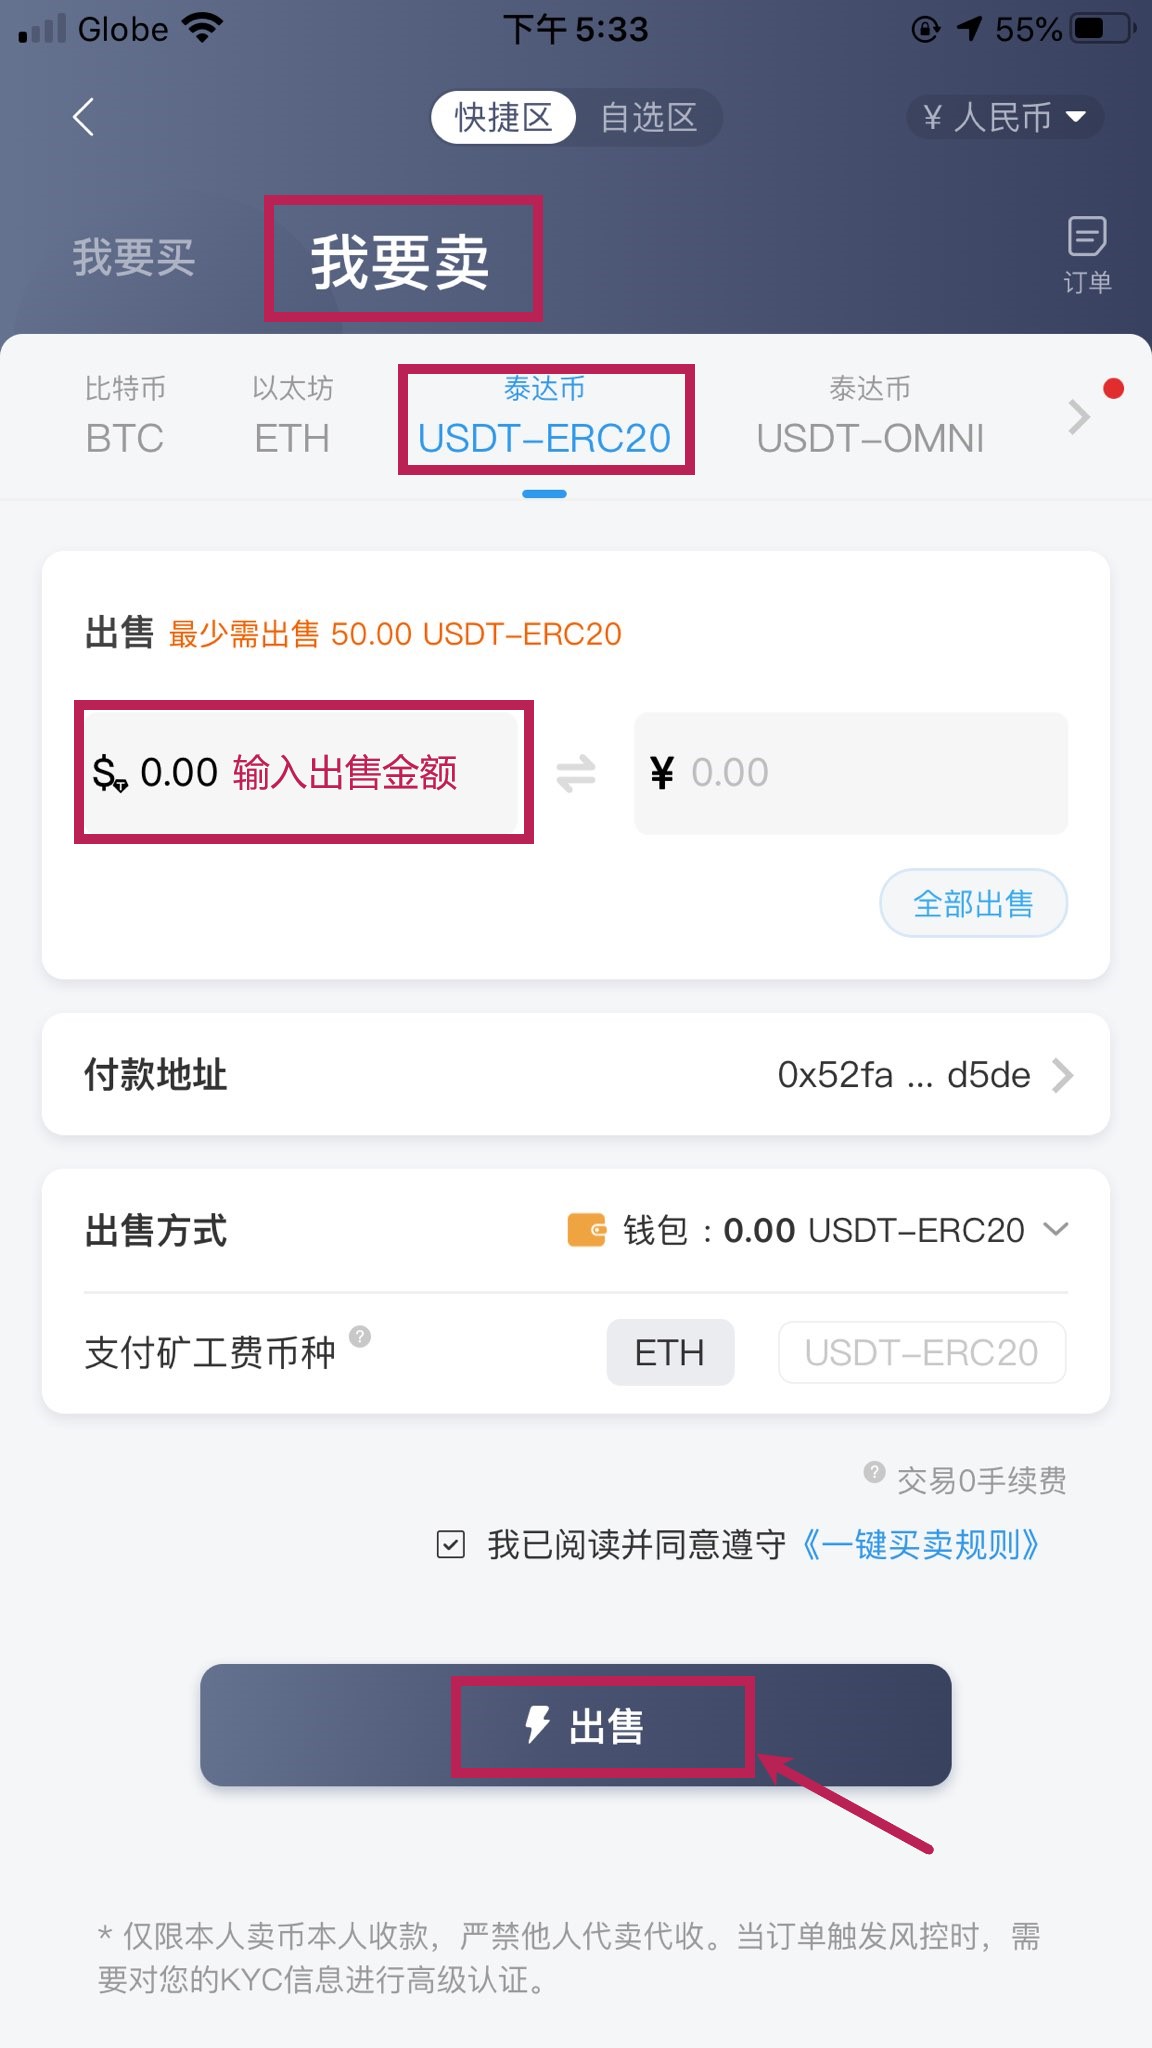This screenshot has width=1152, height=2048.
Task: Tap the help icon beside 支付矿工费币种
Action: point(360,1337)
